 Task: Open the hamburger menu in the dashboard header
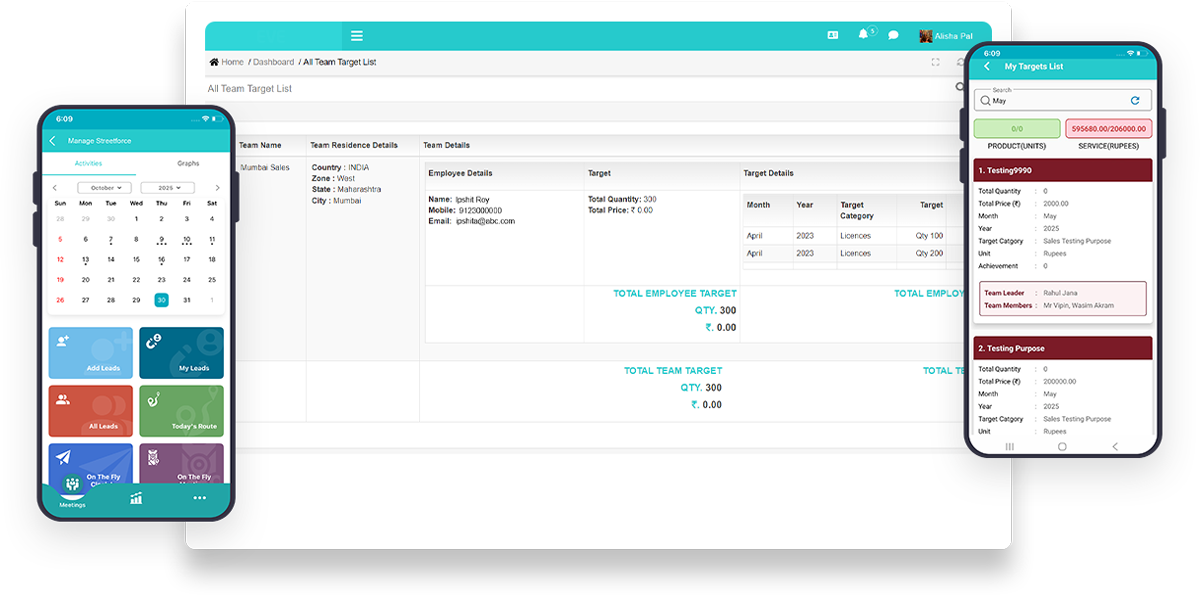pos(357,36)
